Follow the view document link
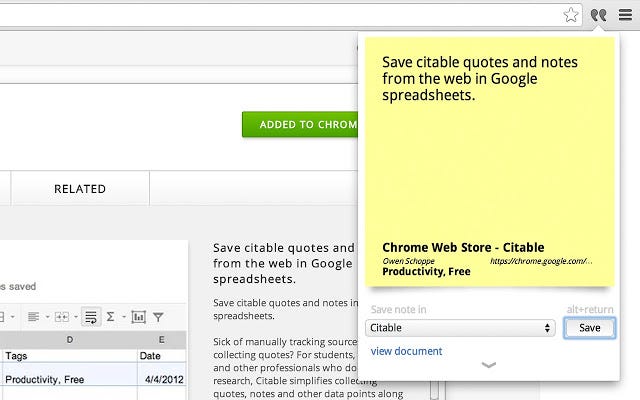This screenshot has width=640, height=400. click(x=406, y=351)
